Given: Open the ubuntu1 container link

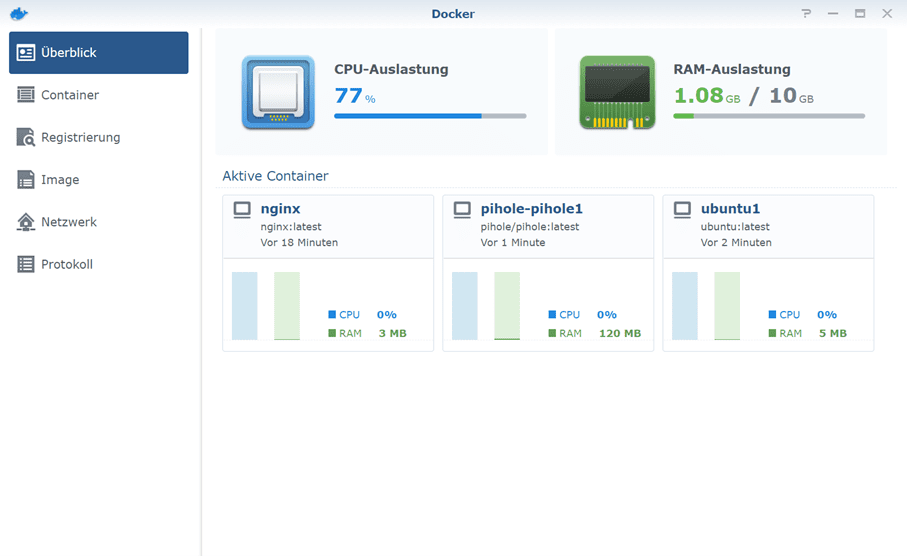Looking at the screenshot, I should 731,208.
